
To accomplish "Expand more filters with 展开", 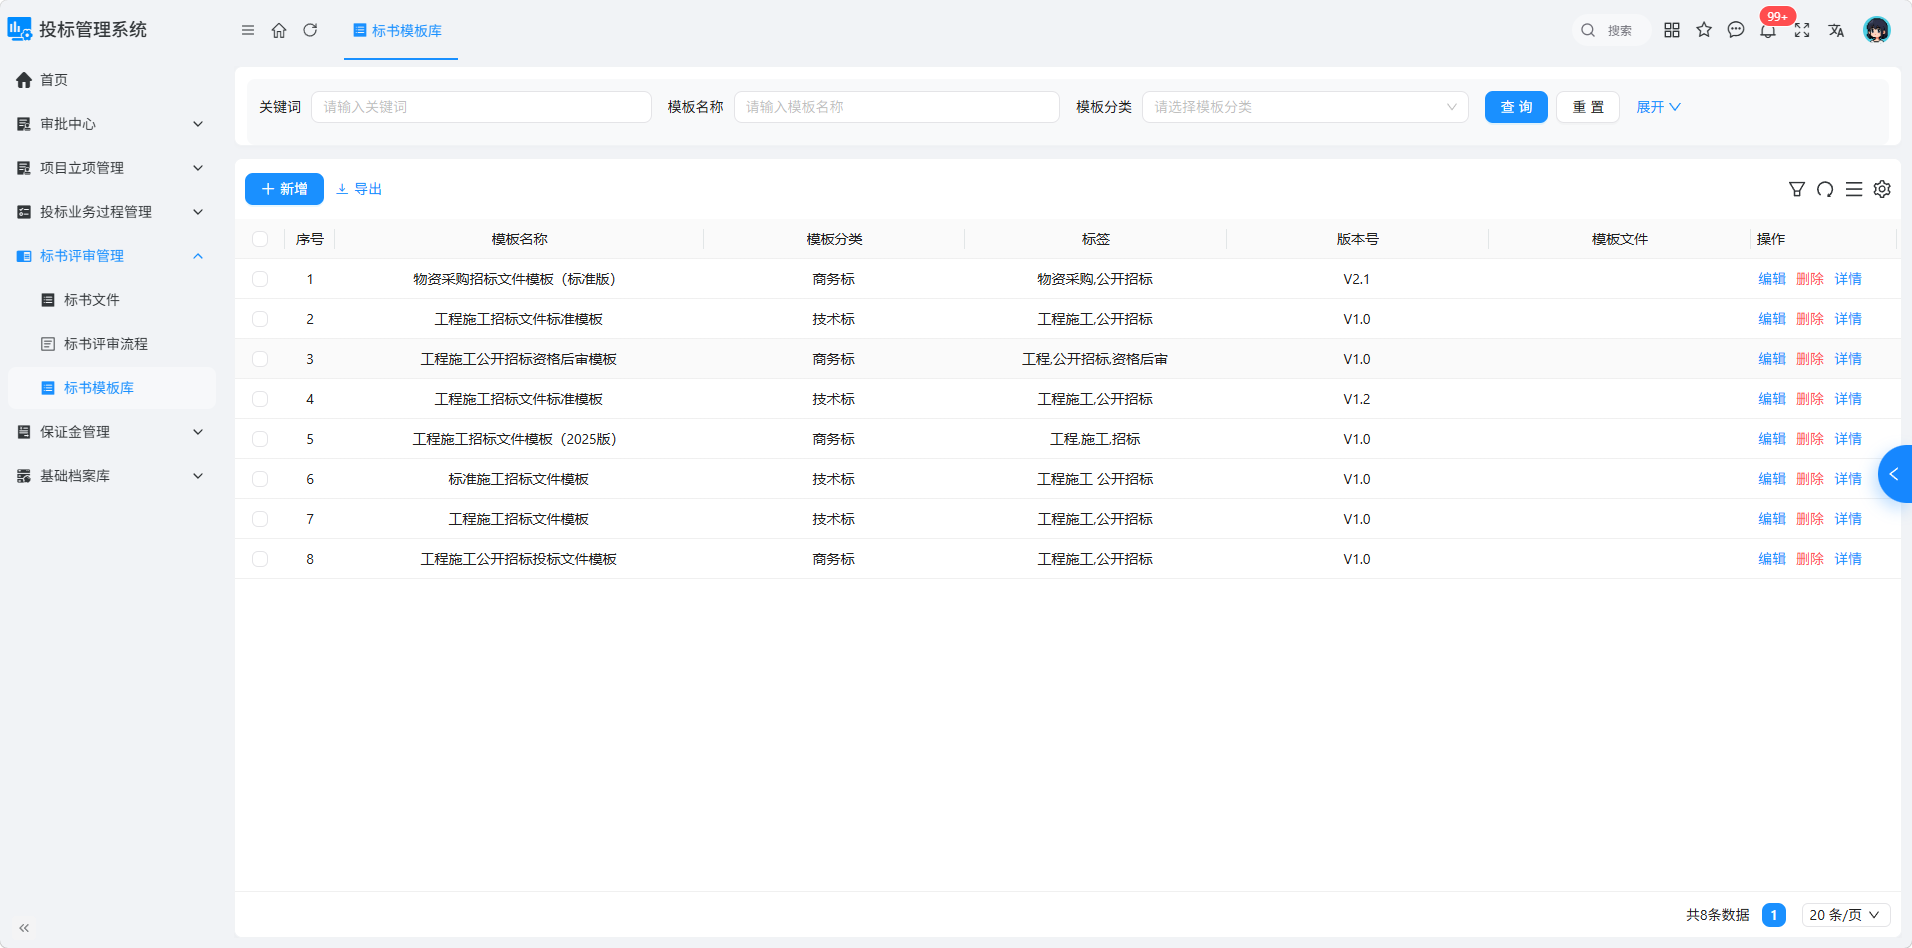I will (1658, 107).
